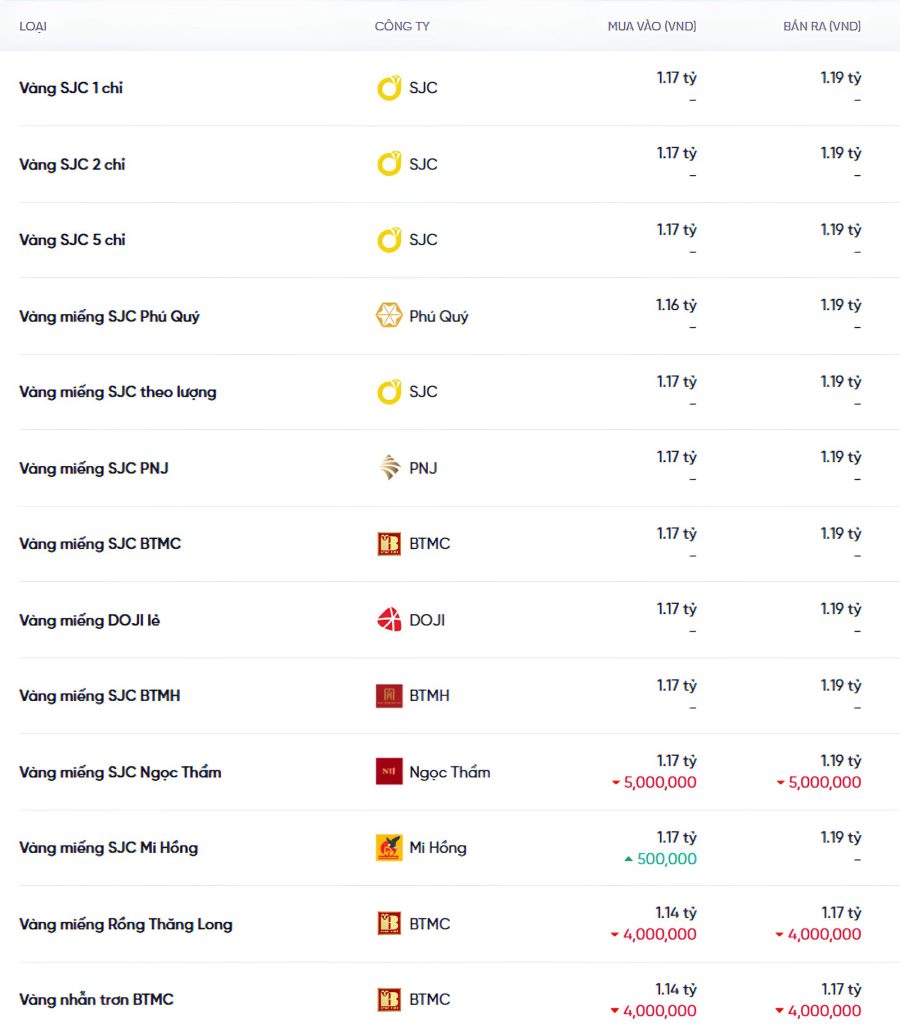The height and width of the screenshot is (1024, 900).
Task: Click the BÁN RA (VND) column header
Action: (822, 26)
